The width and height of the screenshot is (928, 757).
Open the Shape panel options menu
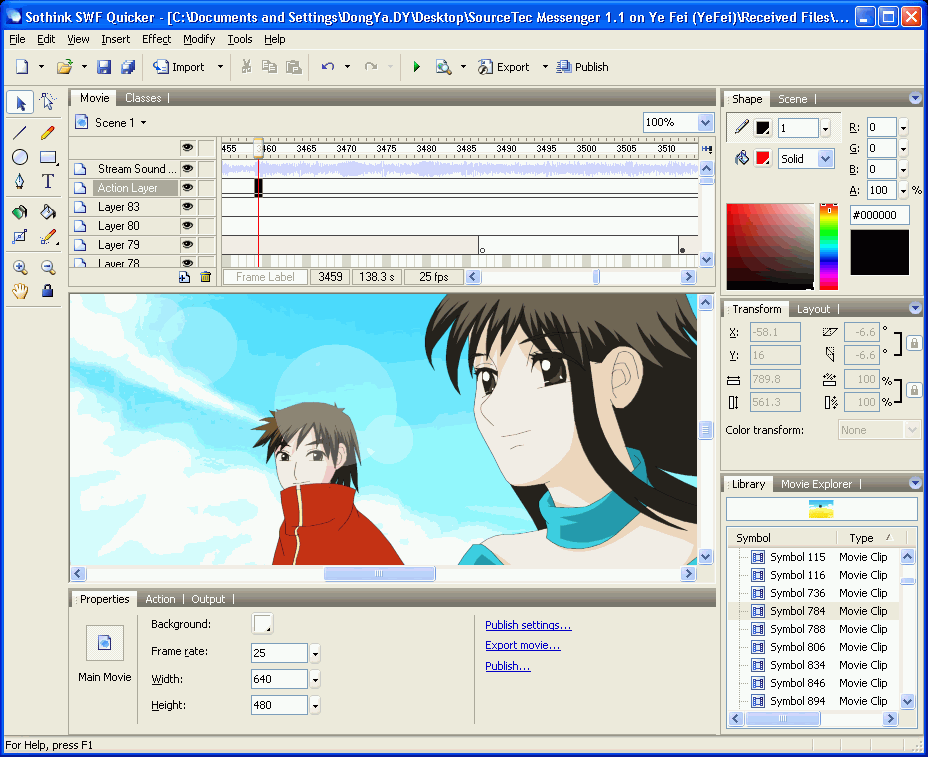click(x=915, y=98)
